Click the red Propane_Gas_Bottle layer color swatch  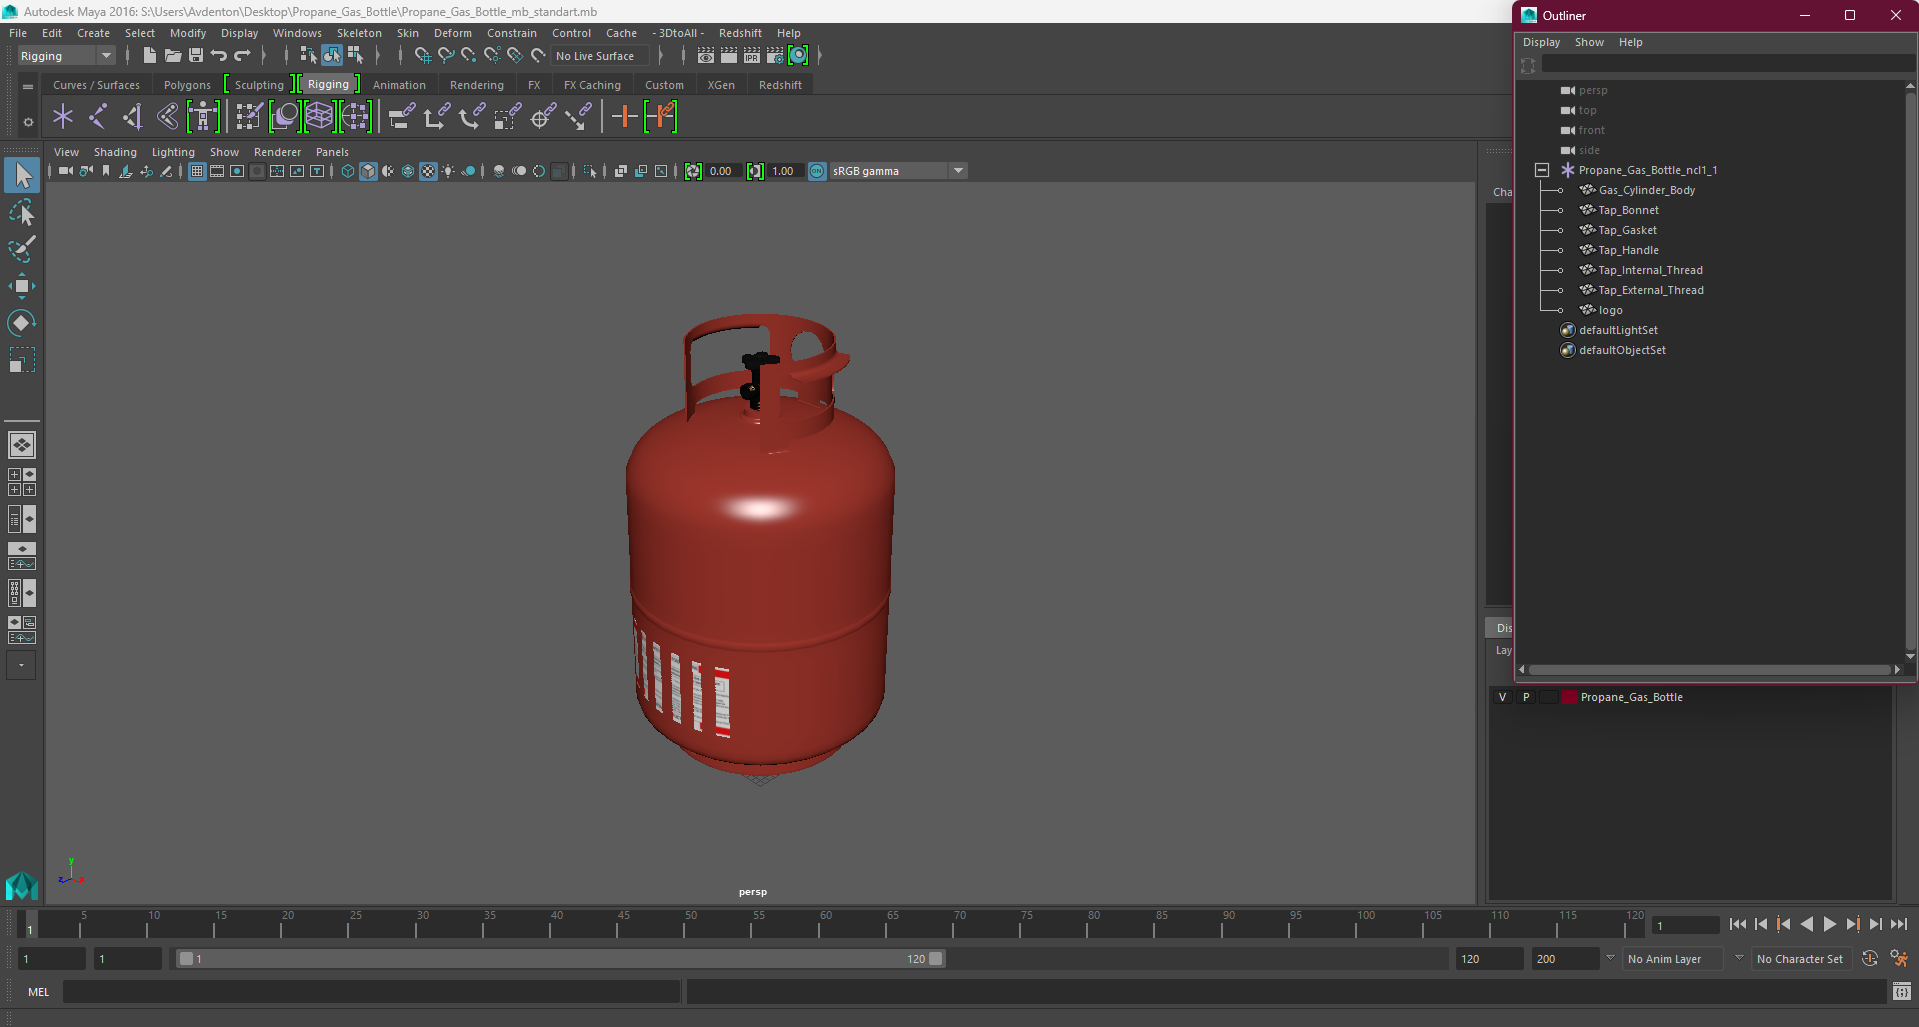point(1569,697)
